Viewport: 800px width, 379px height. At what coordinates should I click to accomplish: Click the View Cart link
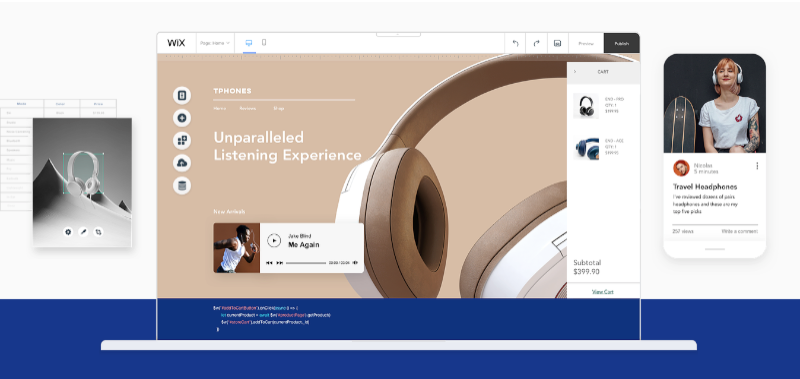coord(603,292)
